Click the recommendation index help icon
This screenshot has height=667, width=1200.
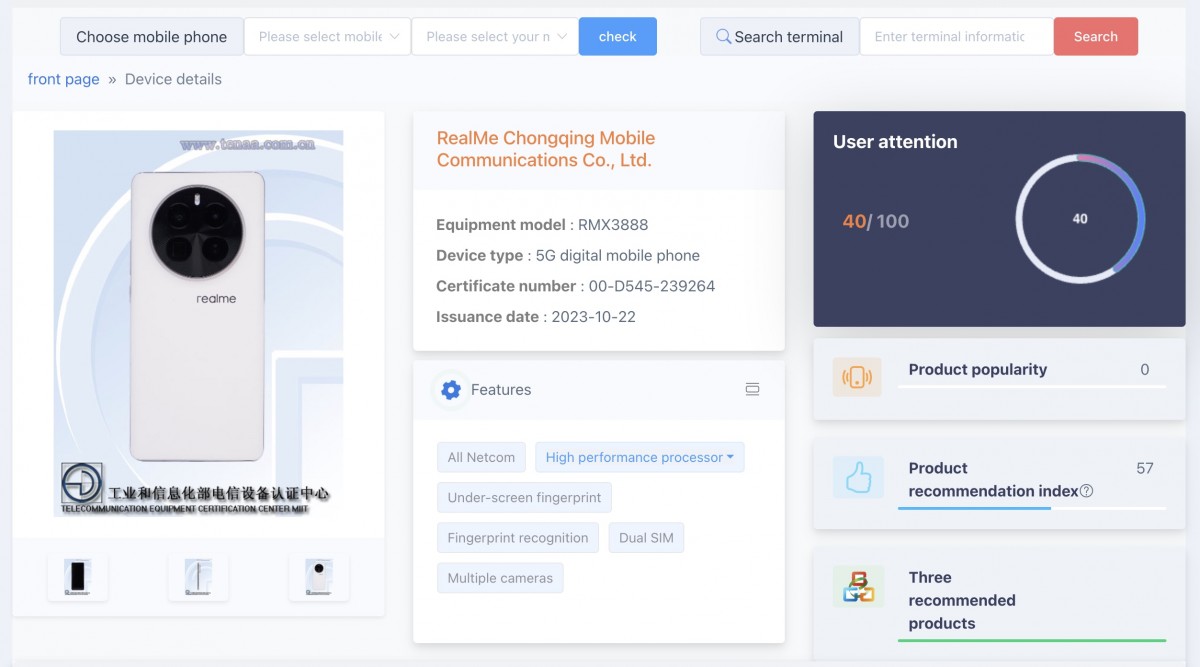(x=1087, y=491)
